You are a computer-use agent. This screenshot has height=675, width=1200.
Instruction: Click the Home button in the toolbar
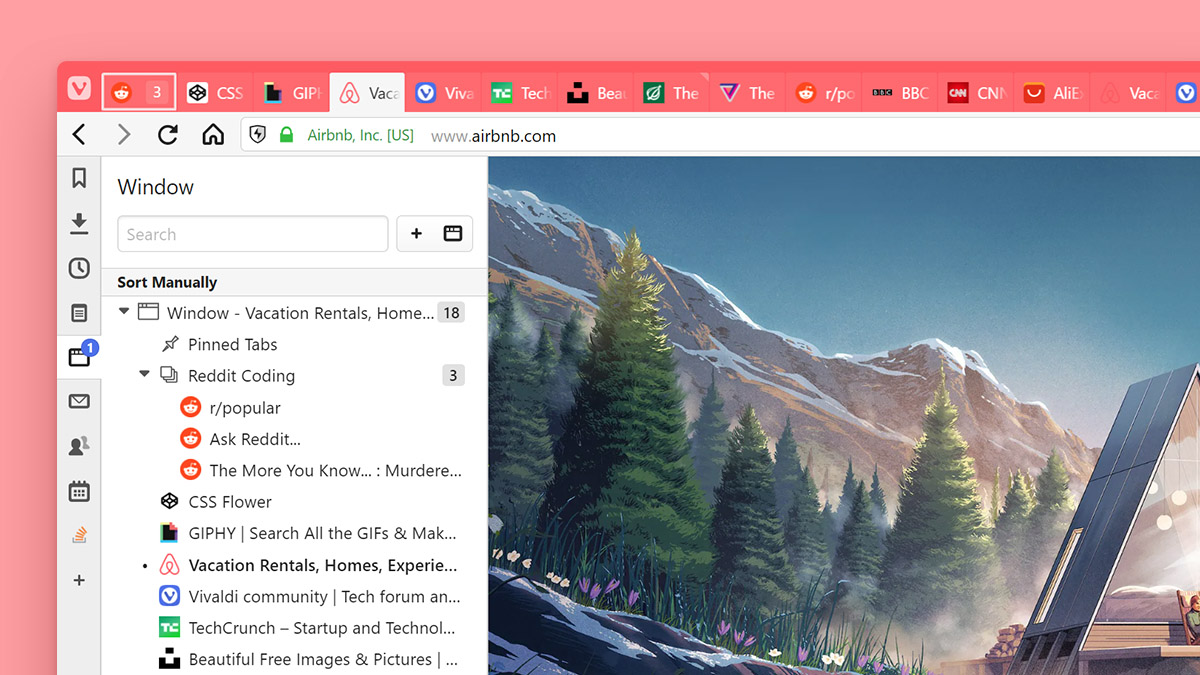click(213, 134)
